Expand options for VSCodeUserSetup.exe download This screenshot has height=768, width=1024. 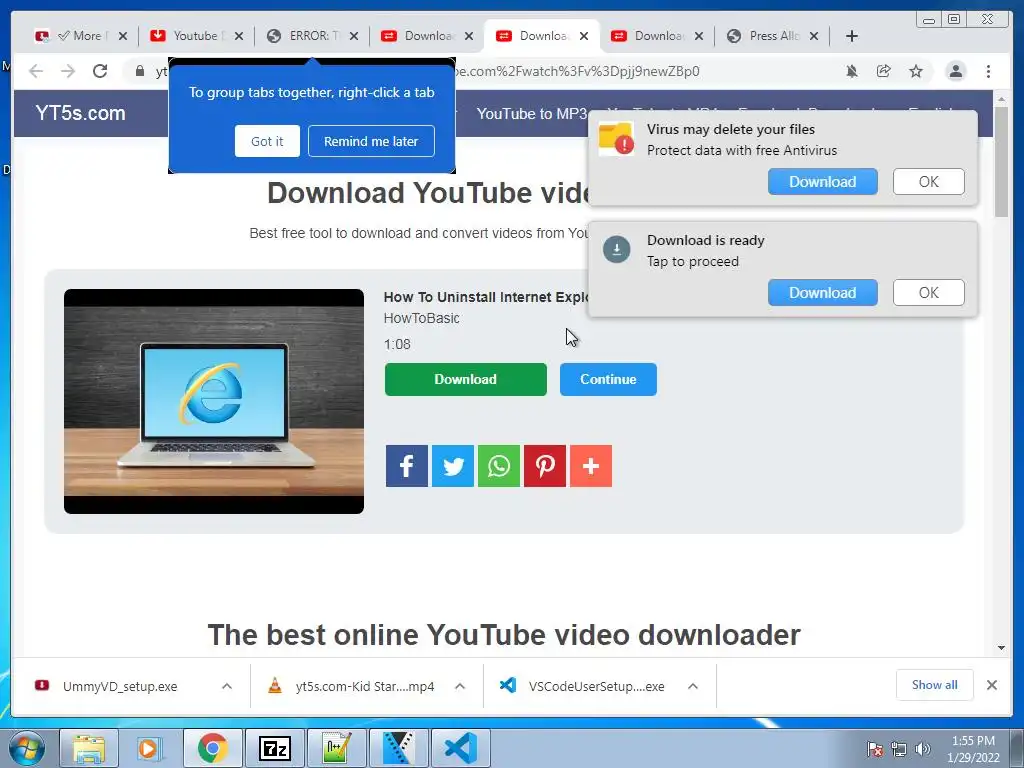pyautogui.click(x=693, y=686)
